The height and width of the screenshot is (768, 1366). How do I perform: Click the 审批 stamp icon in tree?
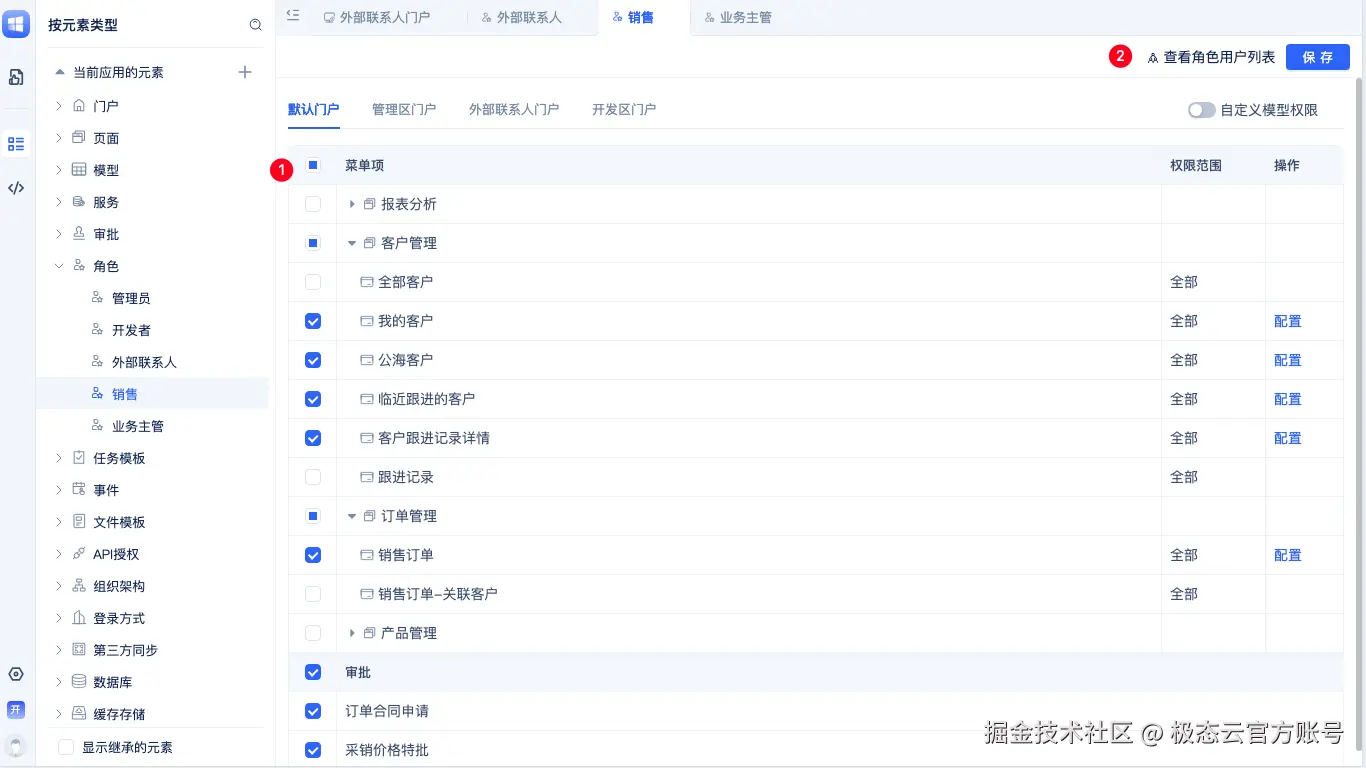click(x=79, y=234)
